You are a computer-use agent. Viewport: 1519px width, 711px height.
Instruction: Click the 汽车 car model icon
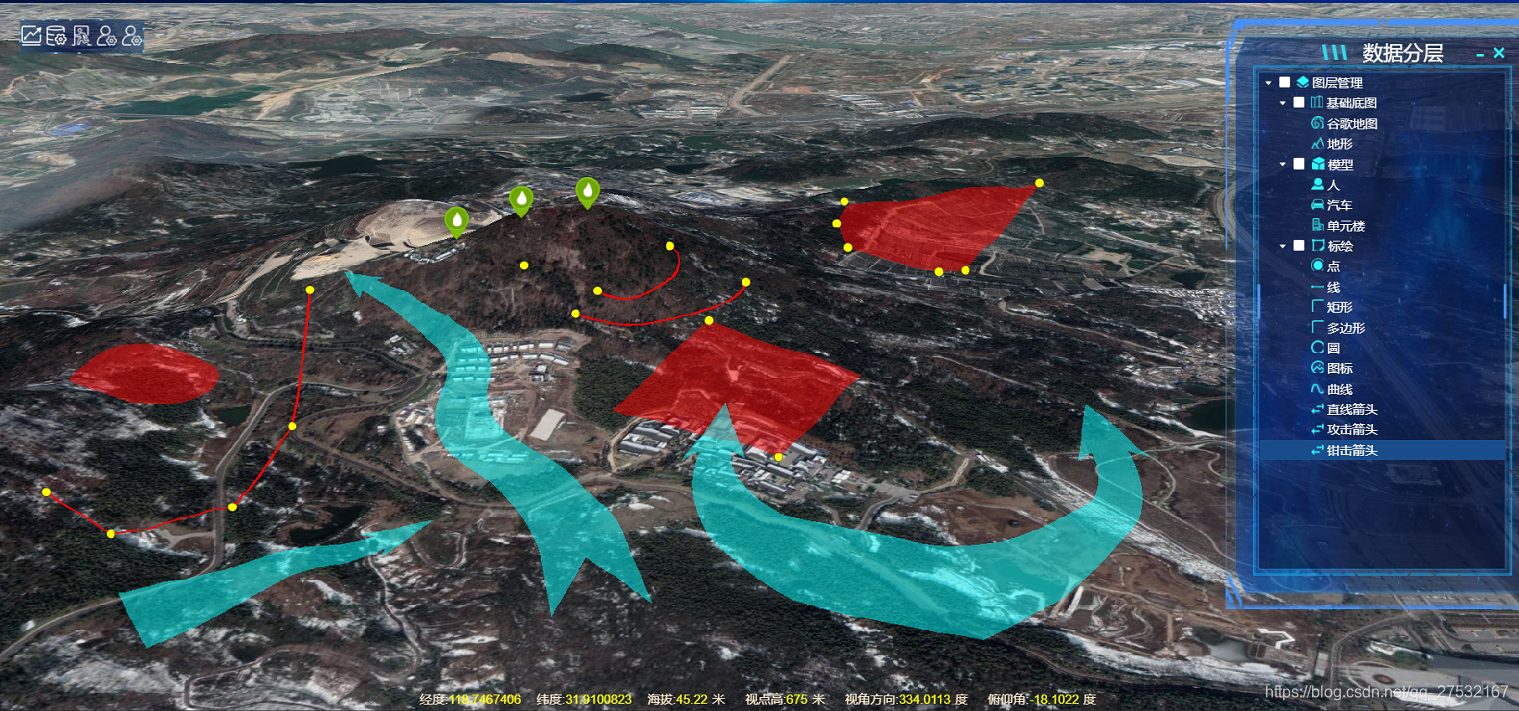point(1317,205)
